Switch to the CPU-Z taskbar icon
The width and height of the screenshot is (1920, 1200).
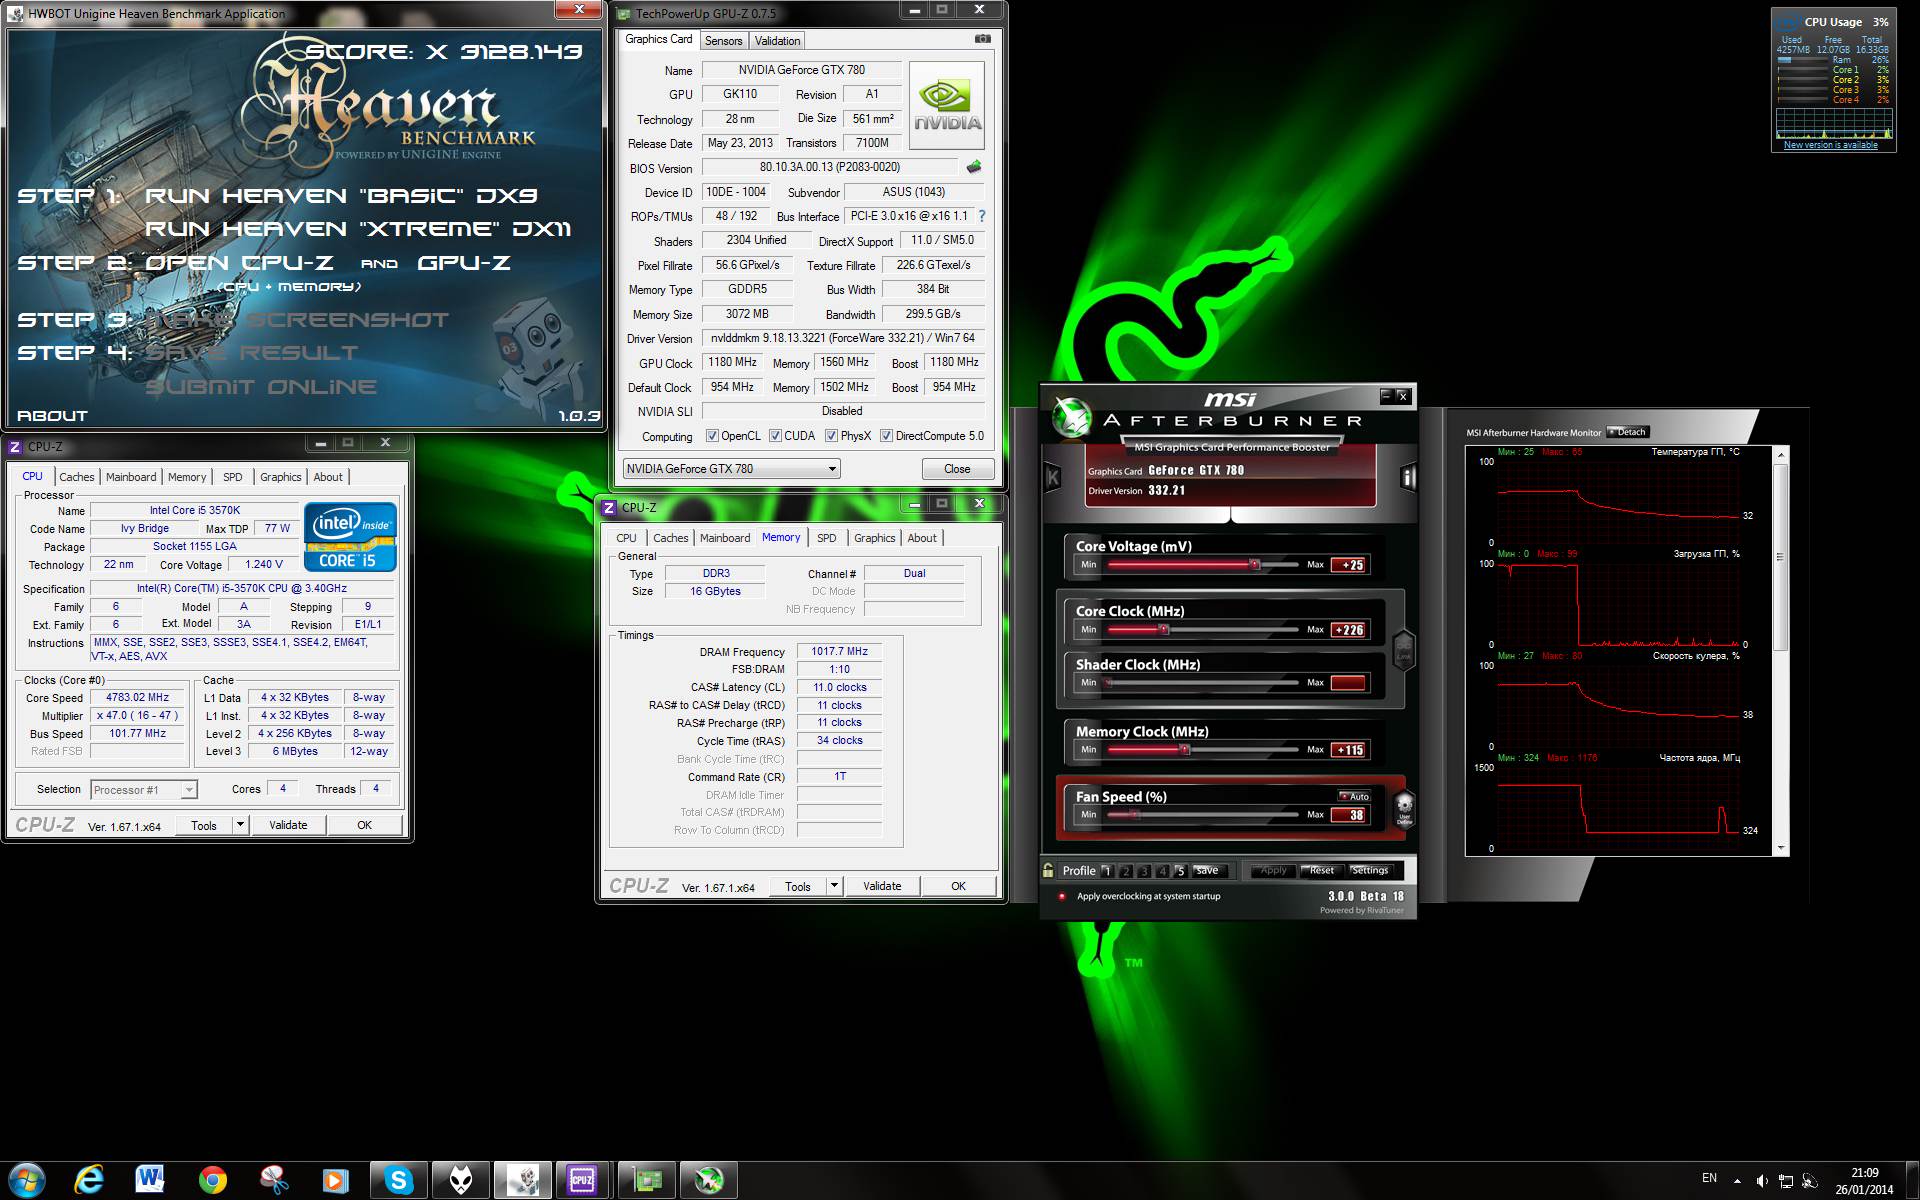click(582, 1180)
